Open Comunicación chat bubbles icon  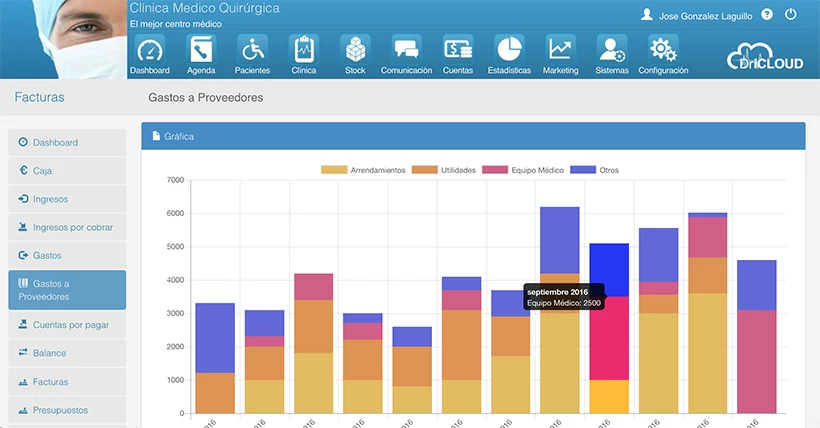(x=406, y=50)
